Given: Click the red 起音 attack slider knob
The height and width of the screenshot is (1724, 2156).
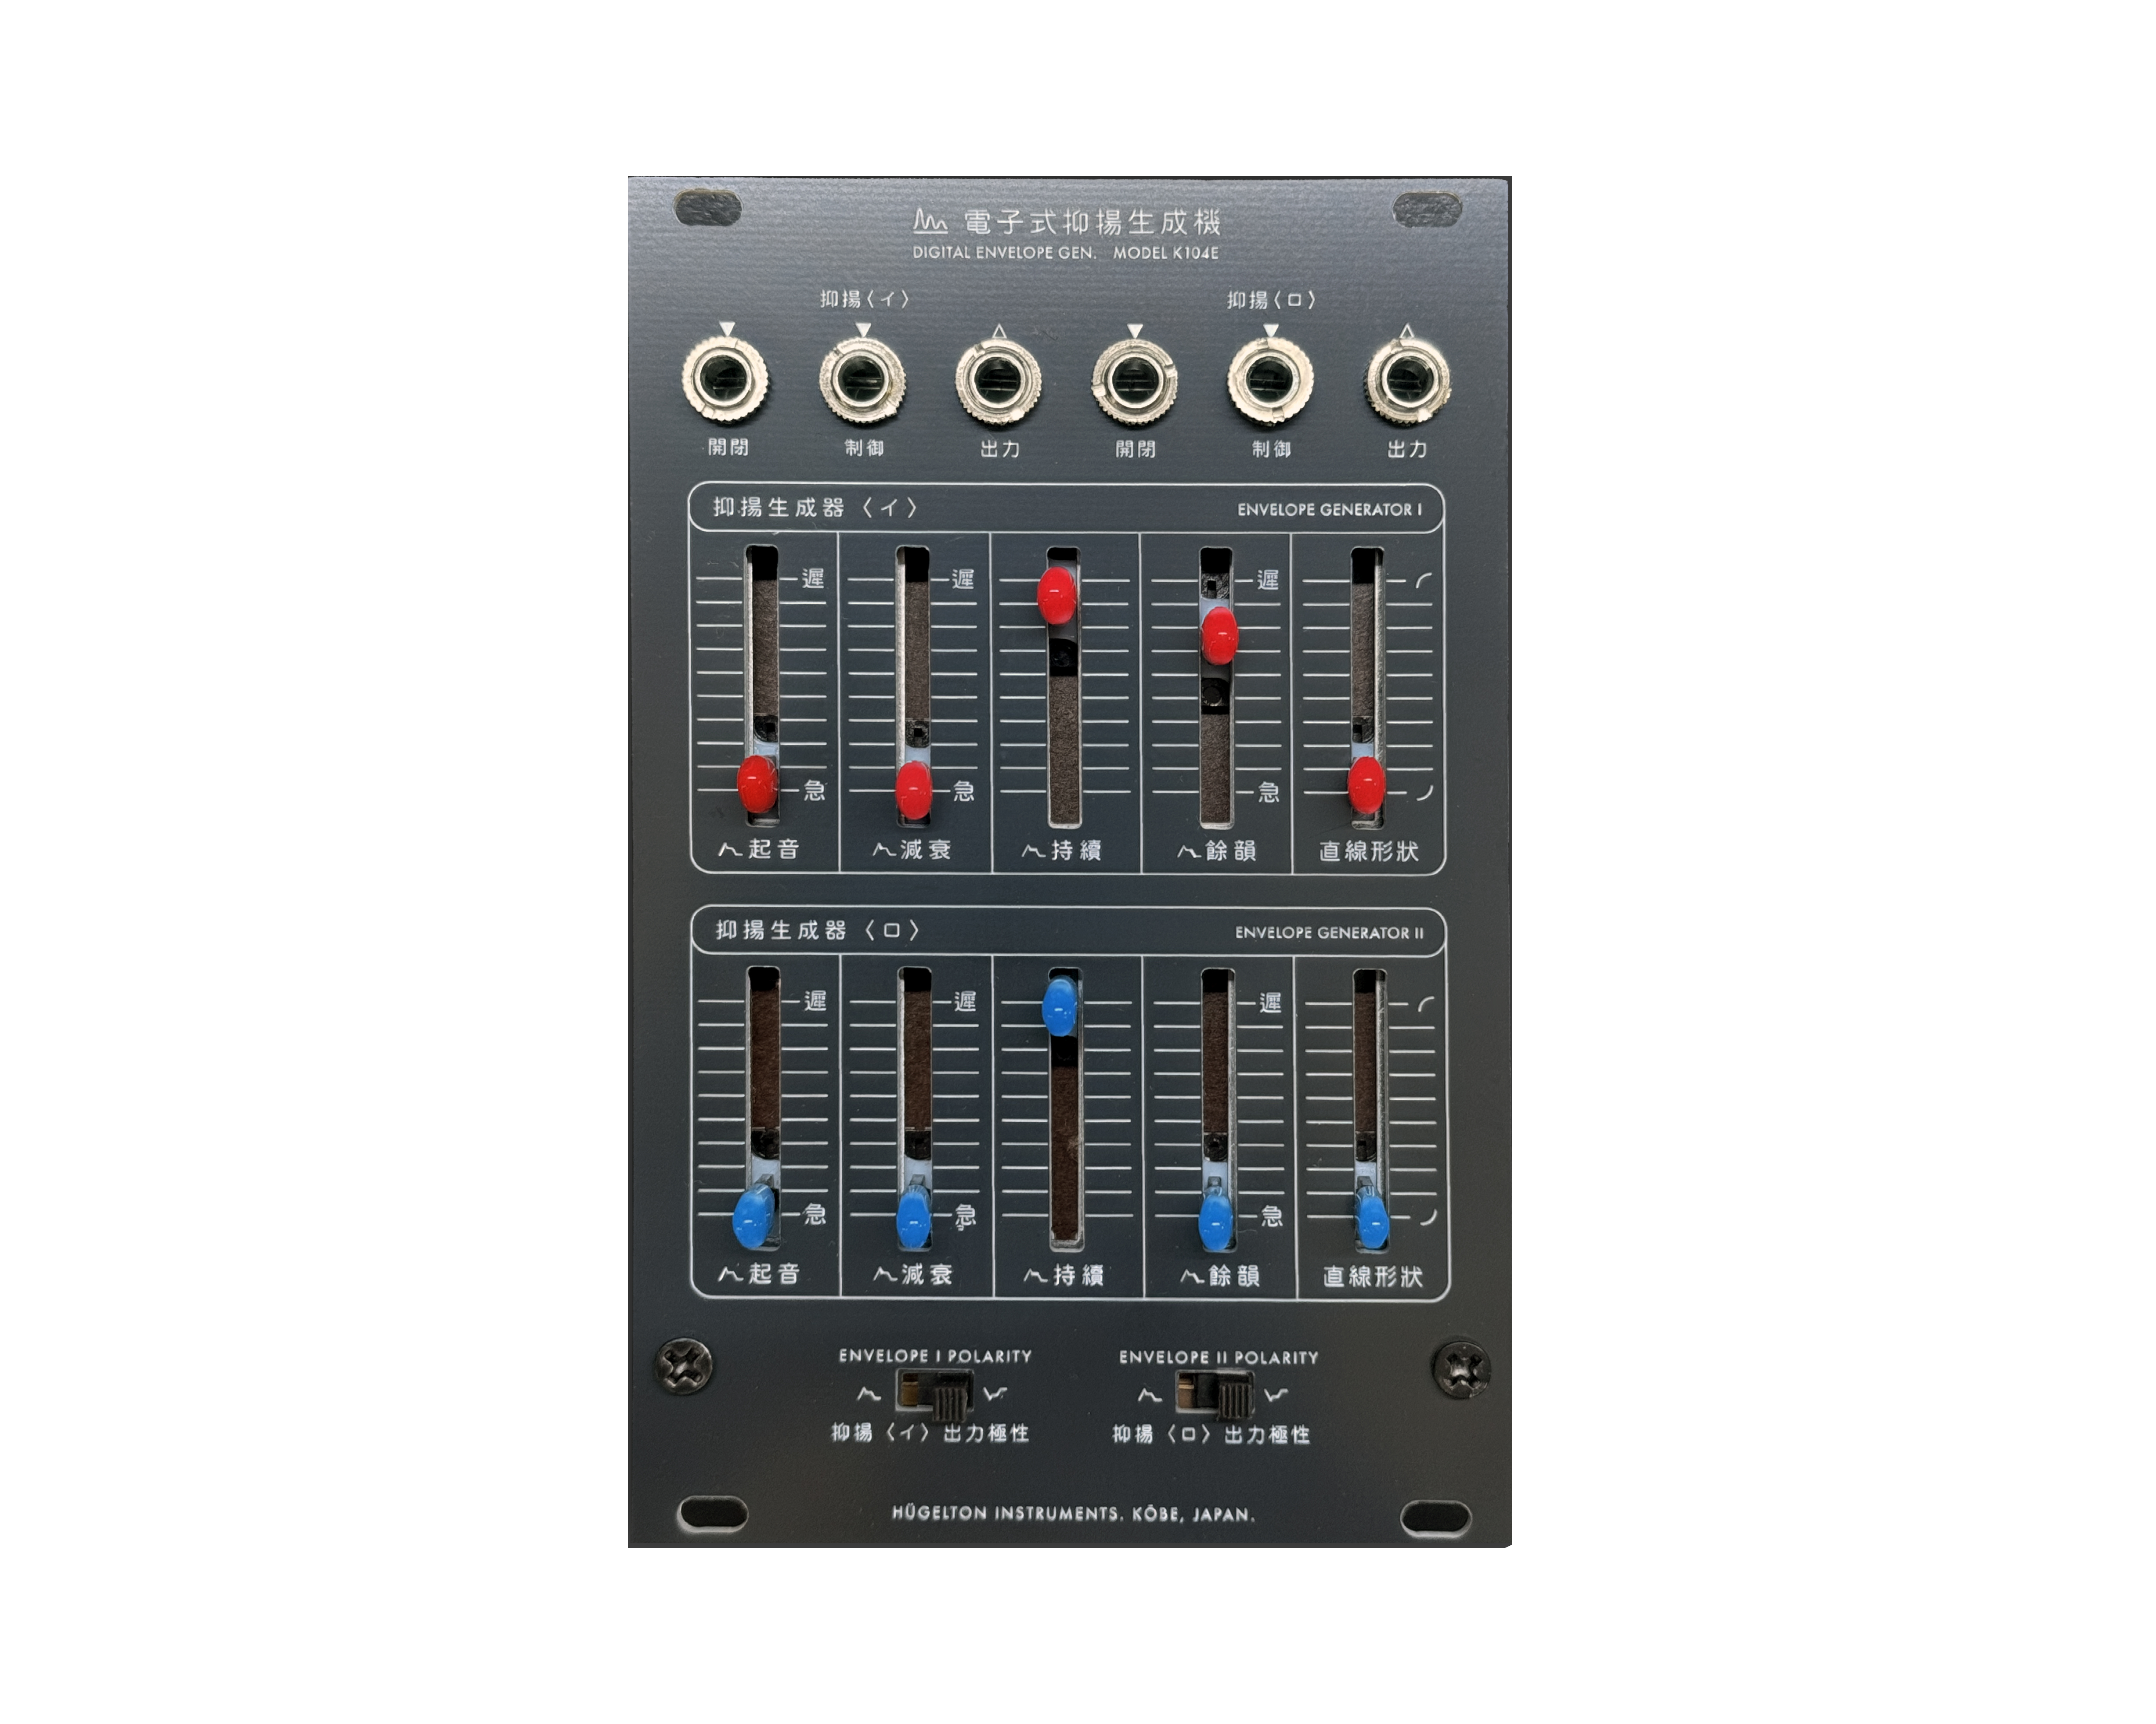Looking at the screenshot, I should (x=757, y=784).
